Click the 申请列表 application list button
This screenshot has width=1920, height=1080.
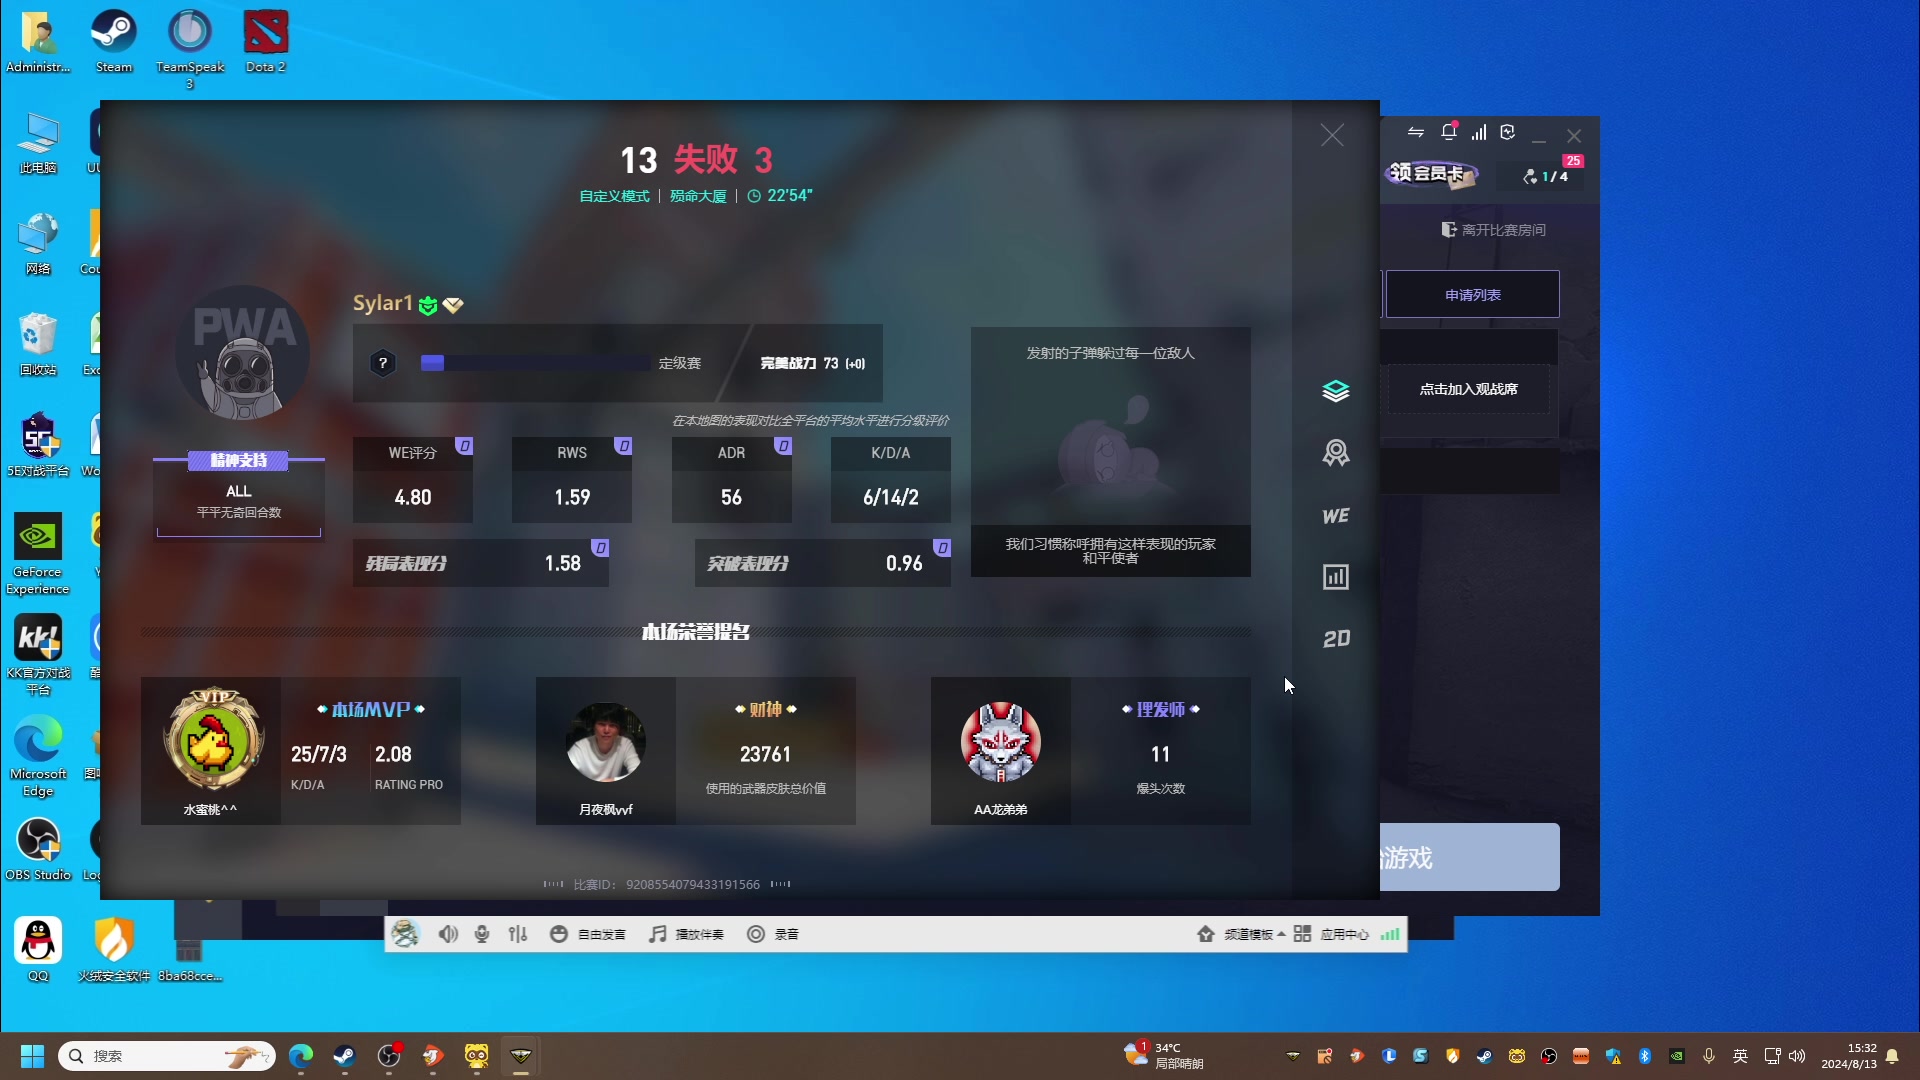coord(1473,293)
